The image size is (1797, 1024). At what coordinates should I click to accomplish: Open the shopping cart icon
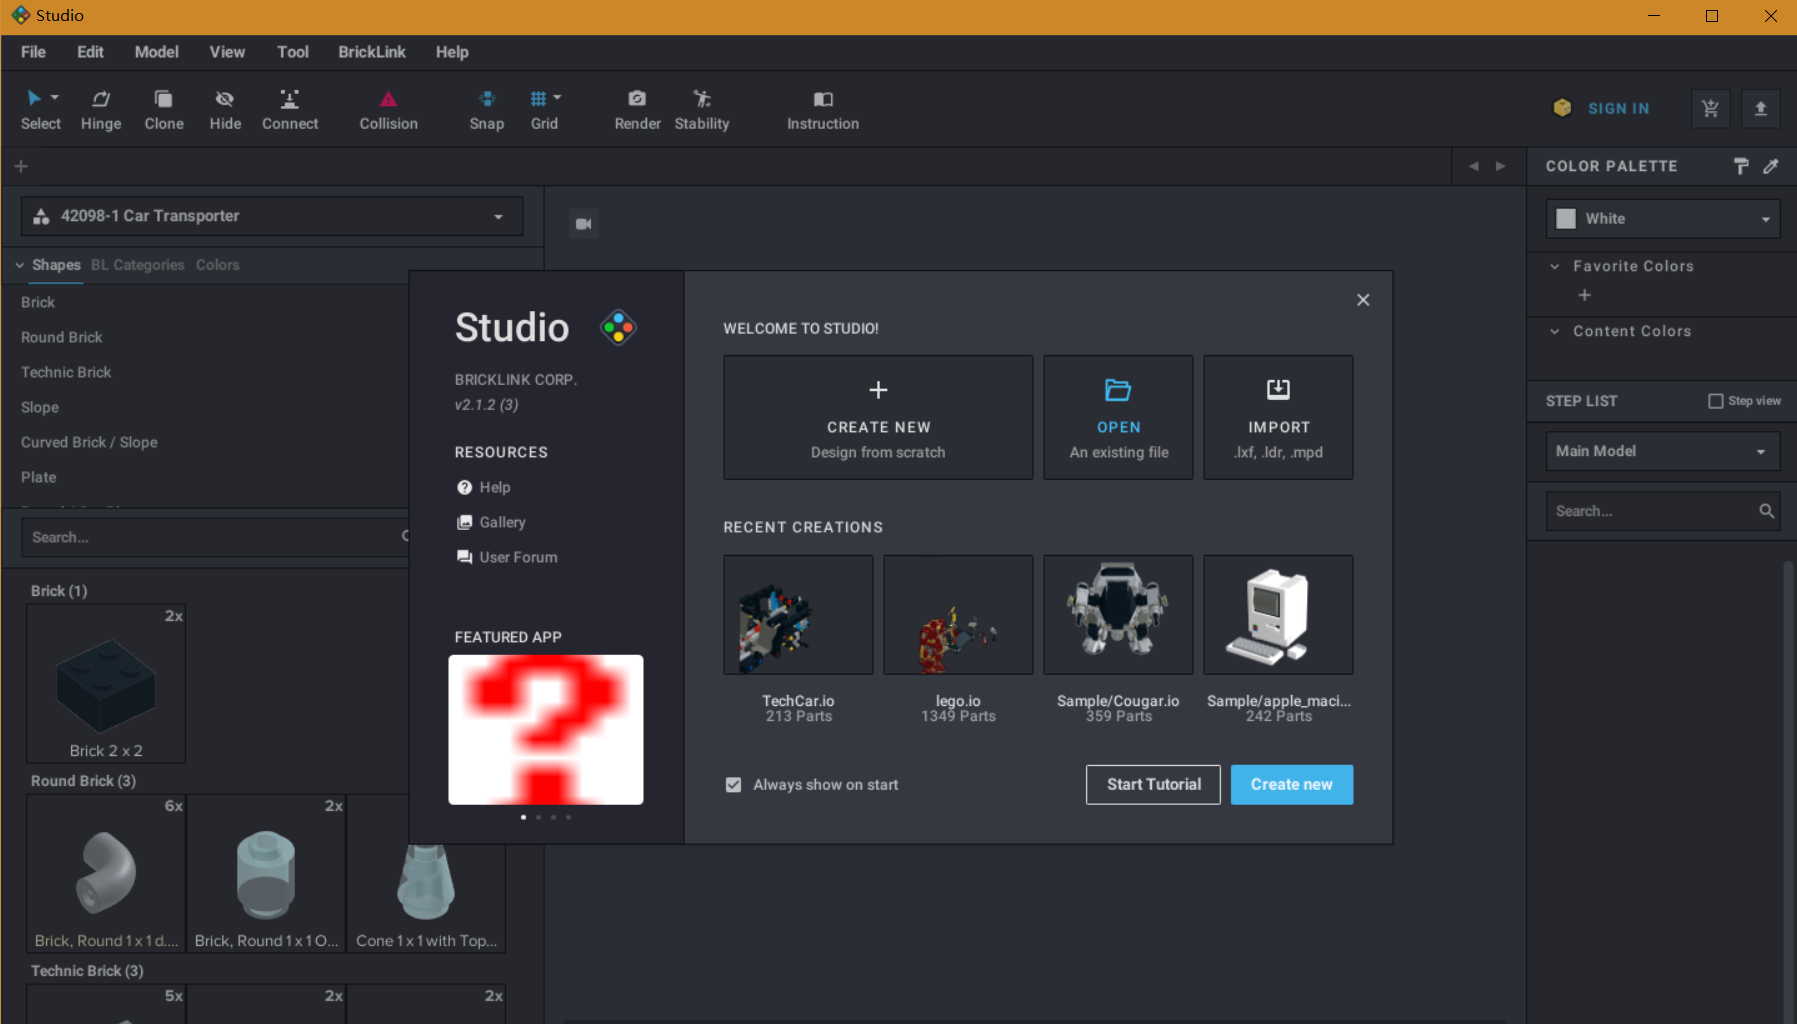[1710, 108]
